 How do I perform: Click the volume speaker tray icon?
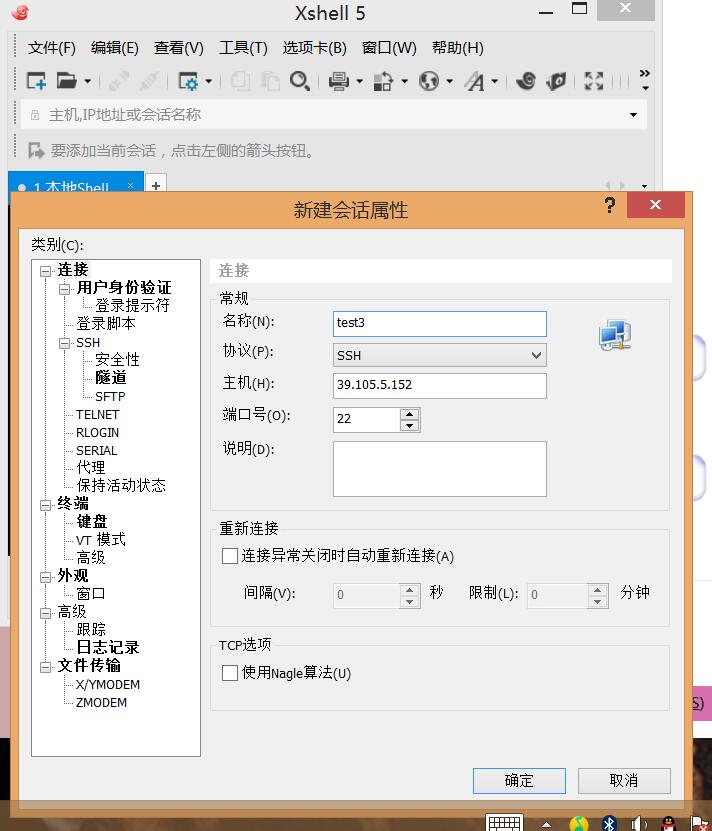click(638, 823)
